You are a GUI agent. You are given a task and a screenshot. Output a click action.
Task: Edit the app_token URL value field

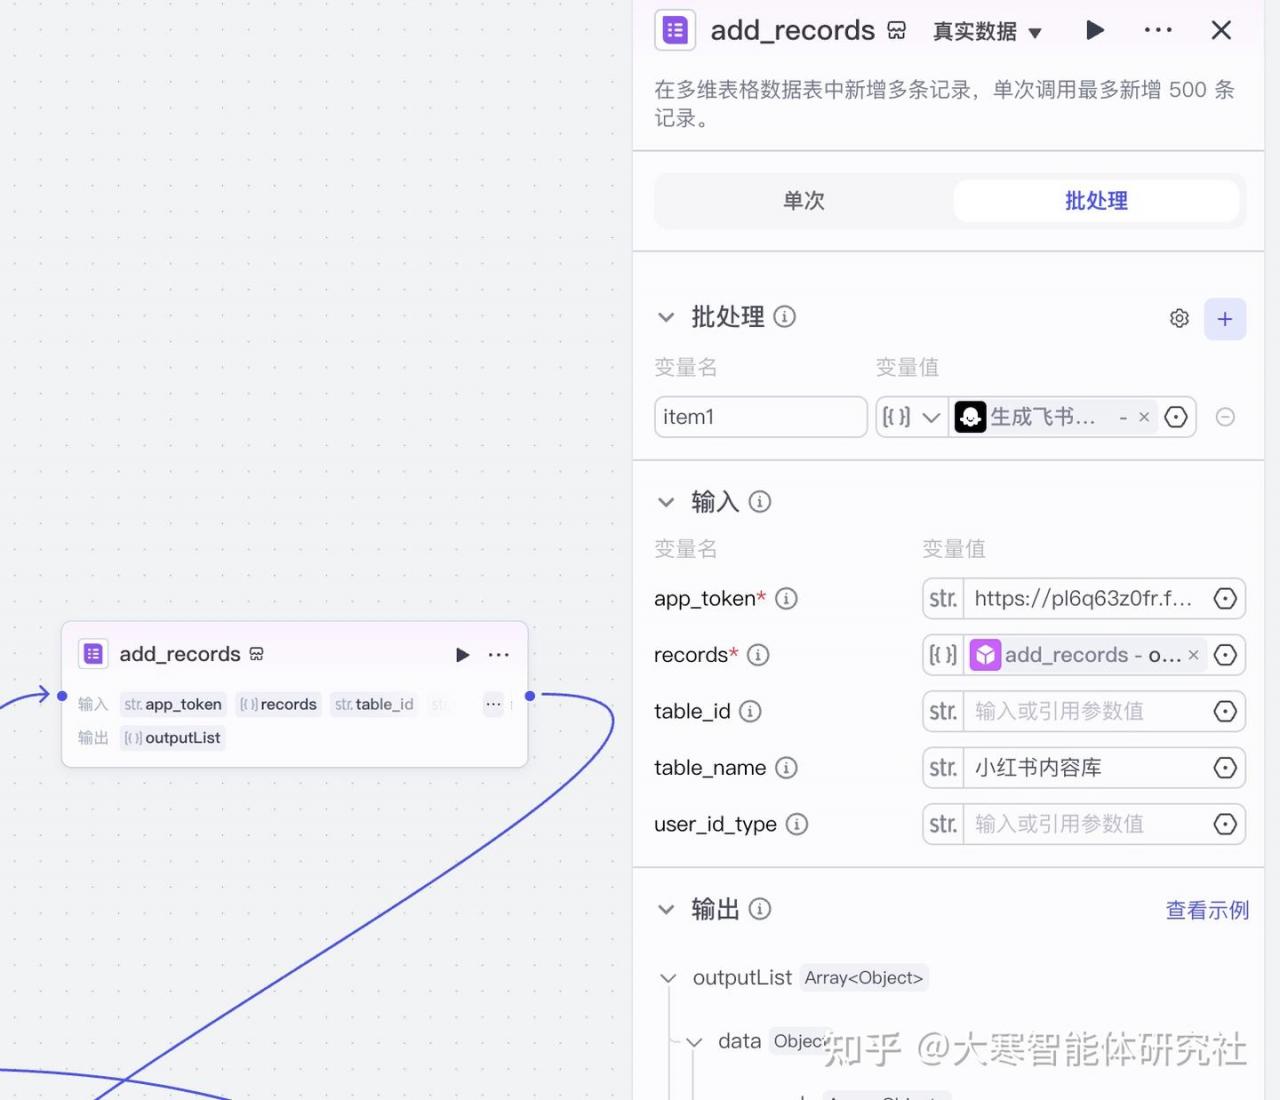[x=1084, y=599]
